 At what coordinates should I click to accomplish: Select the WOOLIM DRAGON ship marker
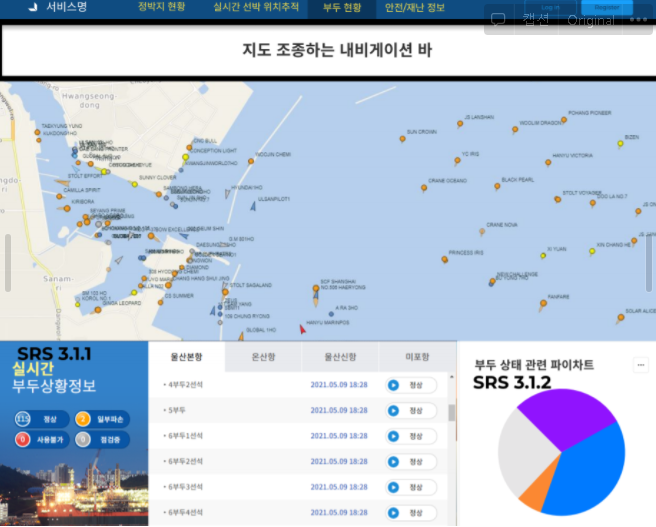(515, 130)
